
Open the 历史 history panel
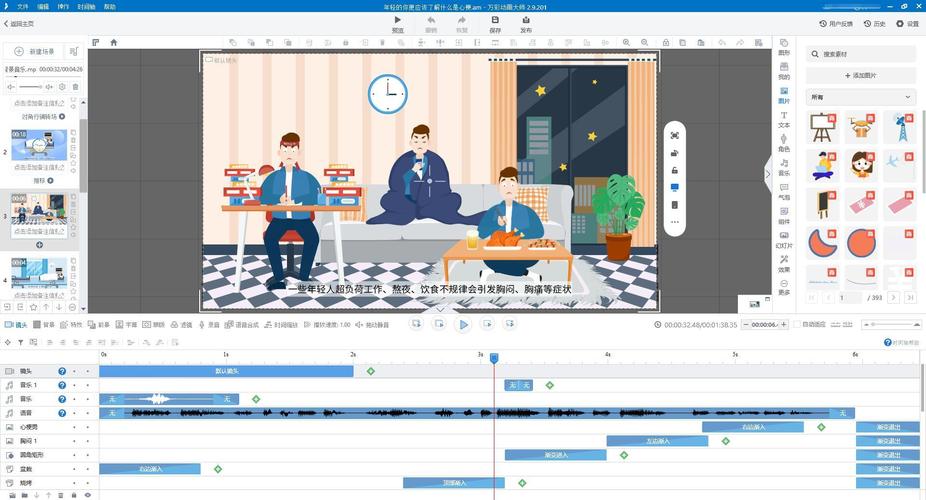[x=875, y=24]
